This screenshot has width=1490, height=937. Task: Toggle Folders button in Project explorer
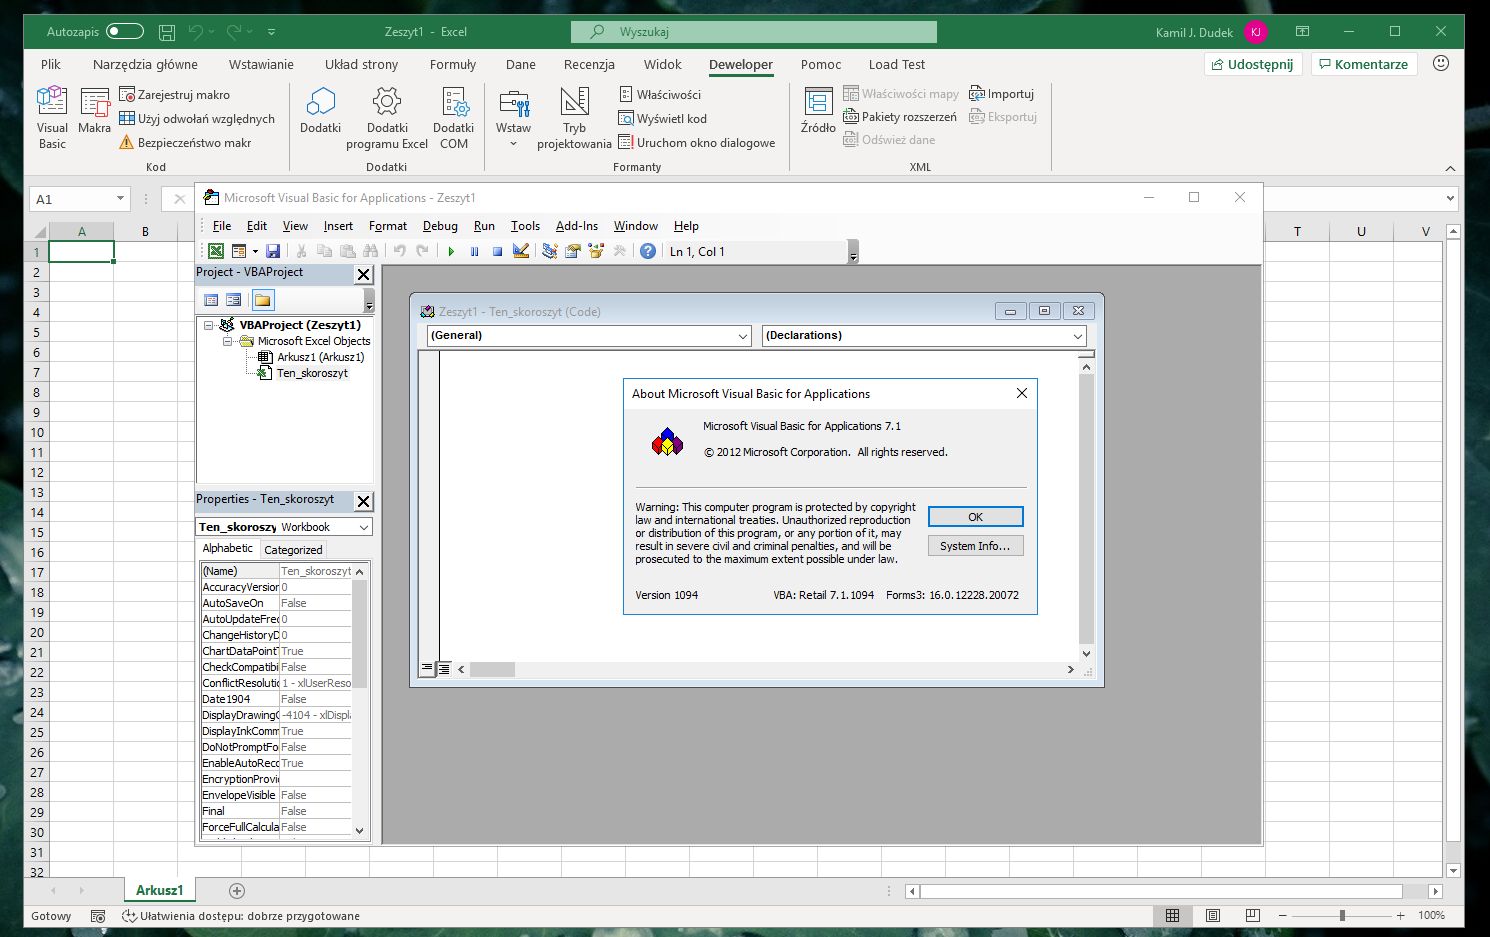click(262, 300)
